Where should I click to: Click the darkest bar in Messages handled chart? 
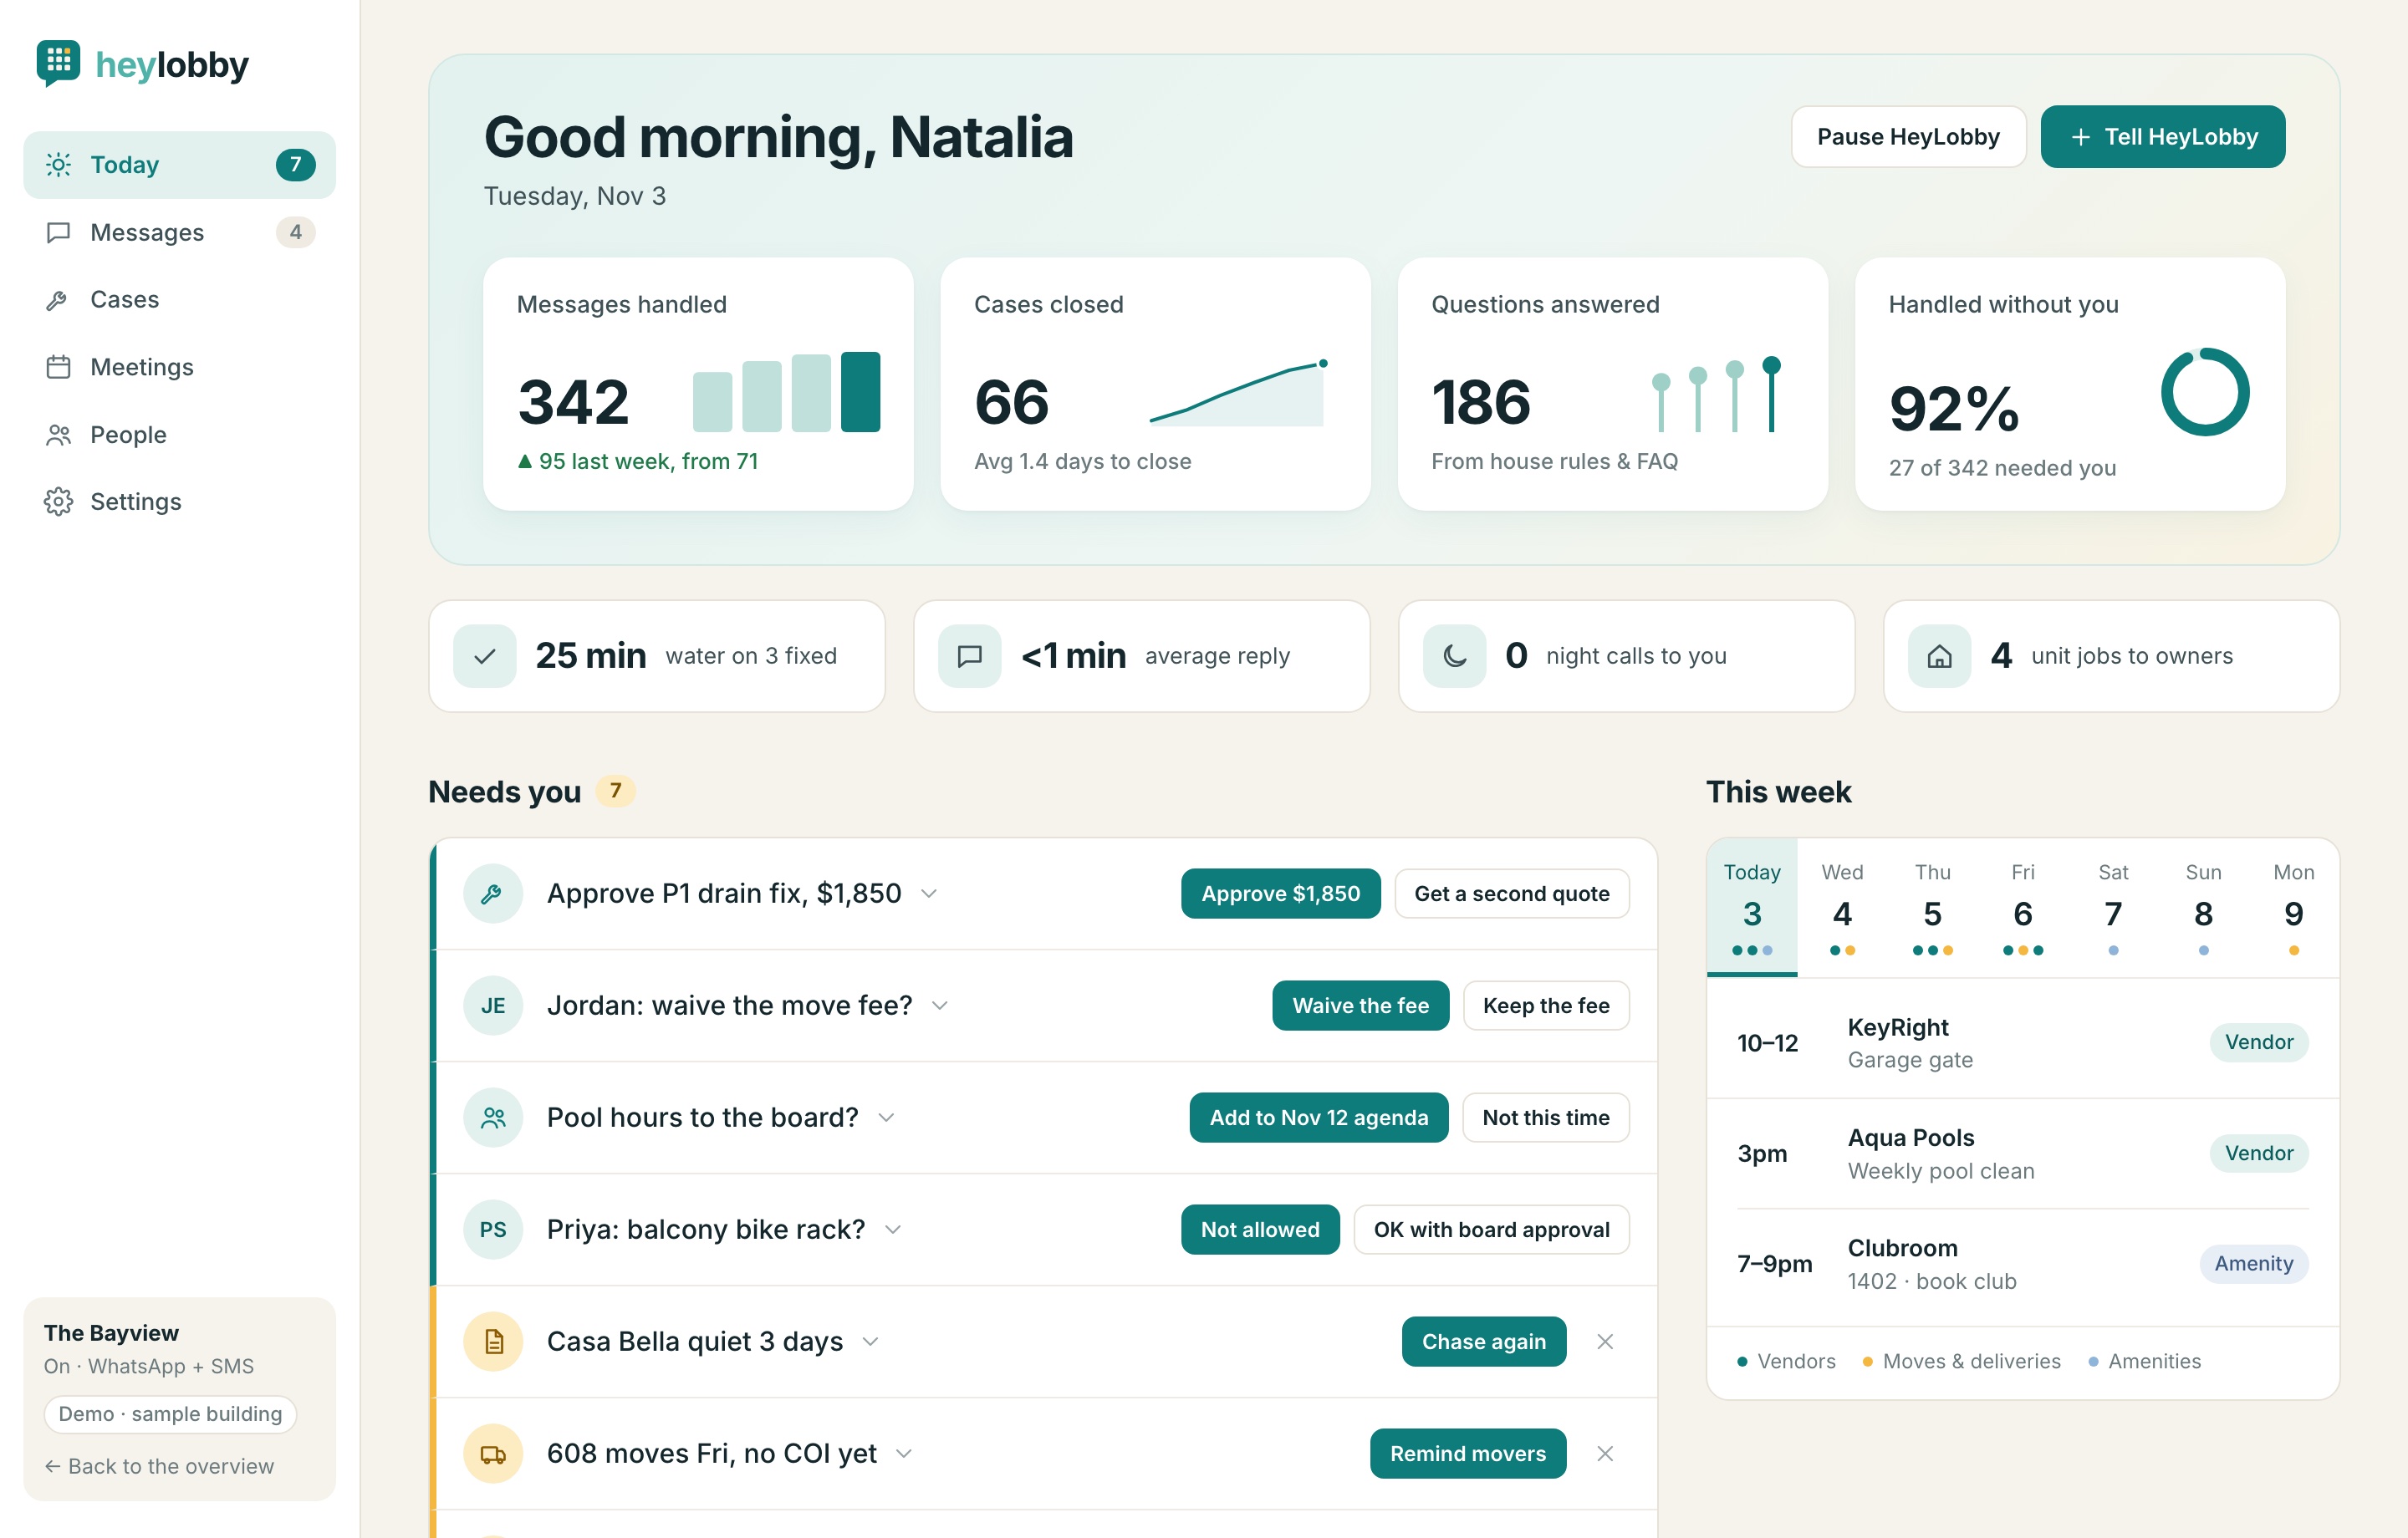click(860, 392)
